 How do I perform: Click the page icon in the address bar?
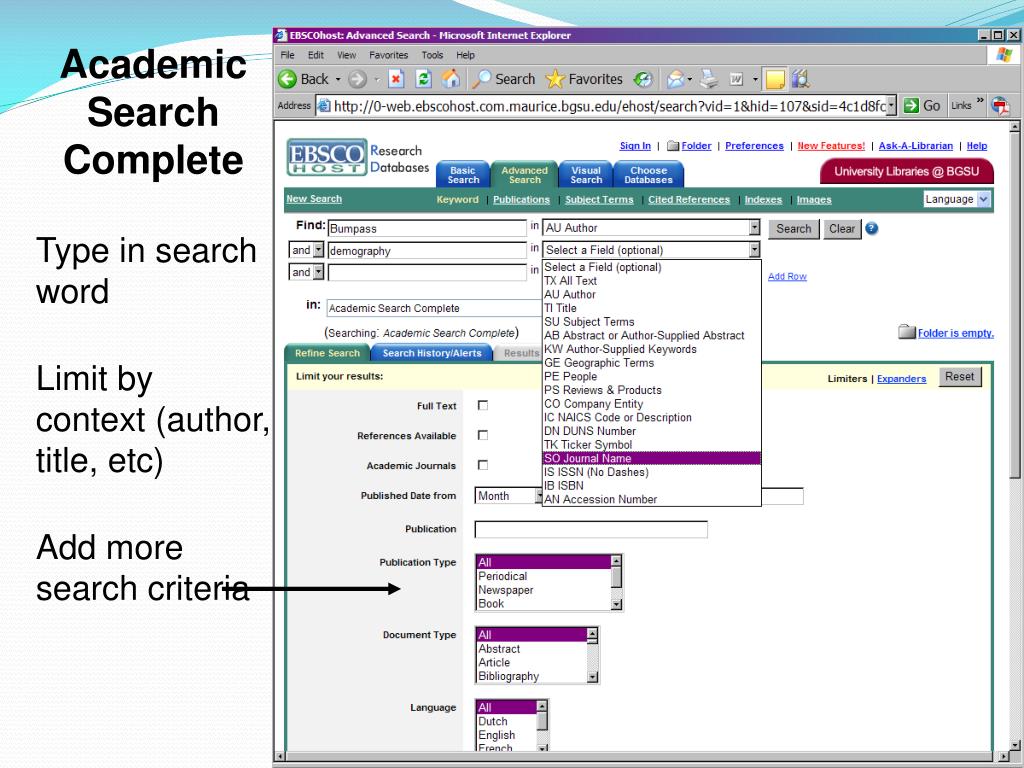324,105
